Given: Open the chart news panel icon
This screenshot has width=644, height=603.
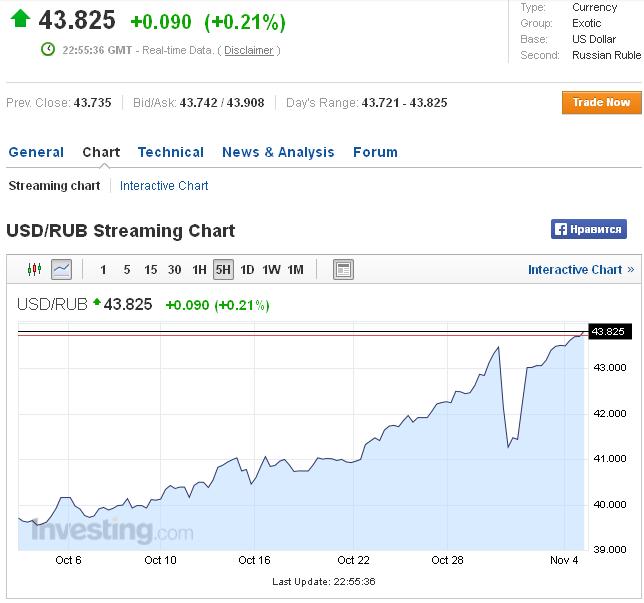Looking at the screenshot, I should click(x=342, y=269).
